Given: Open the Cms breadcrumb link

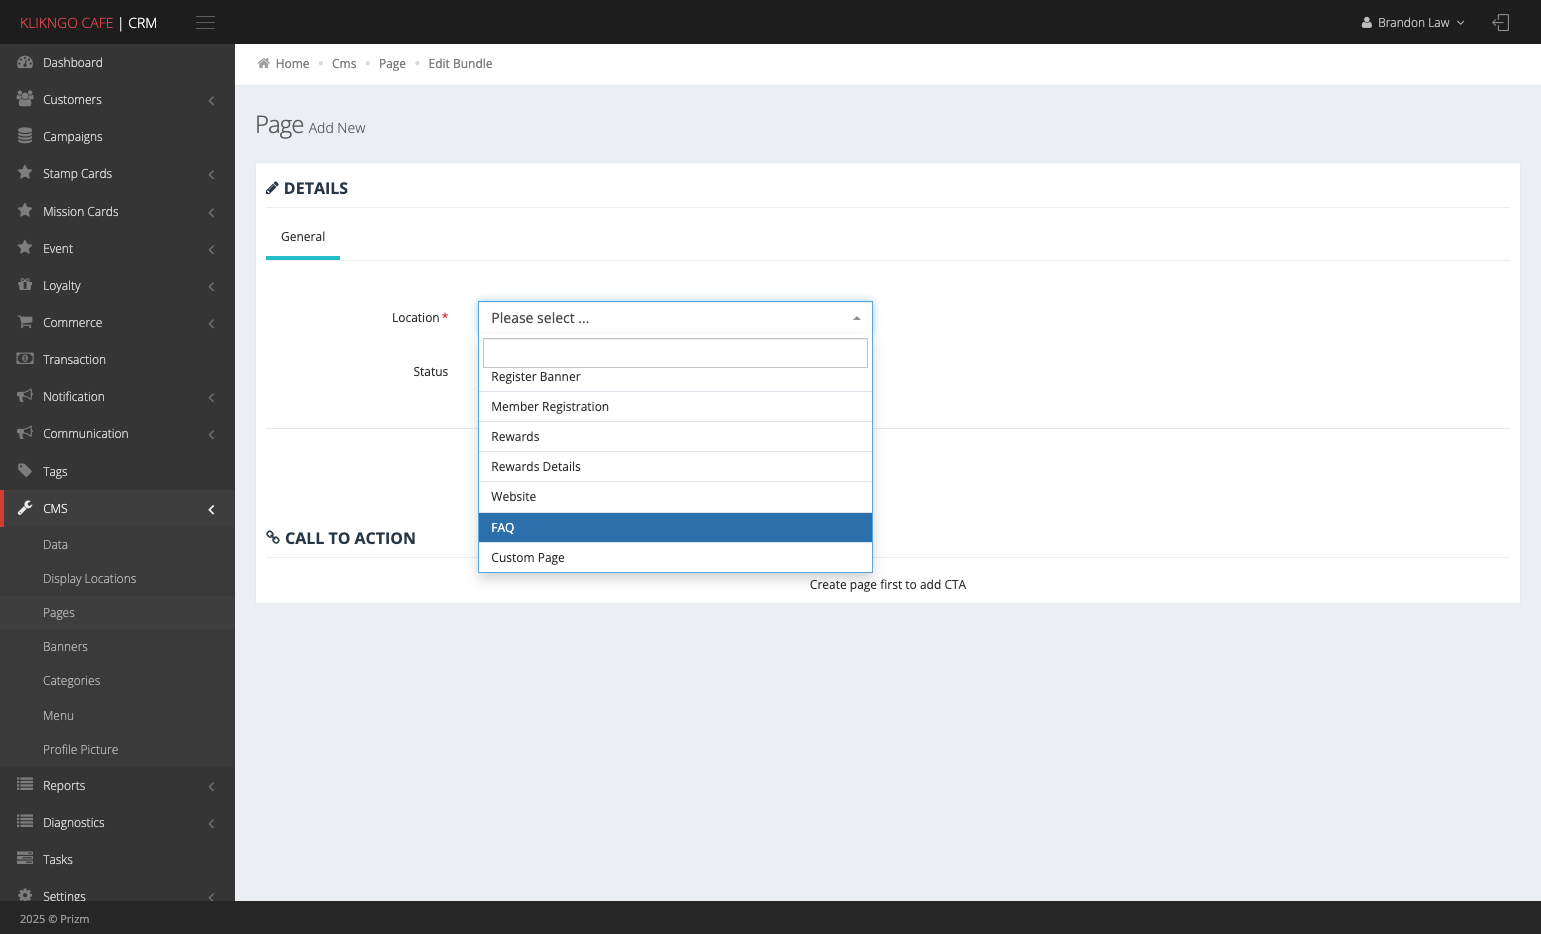Looking at the screenshot, I should coord(344,63).
